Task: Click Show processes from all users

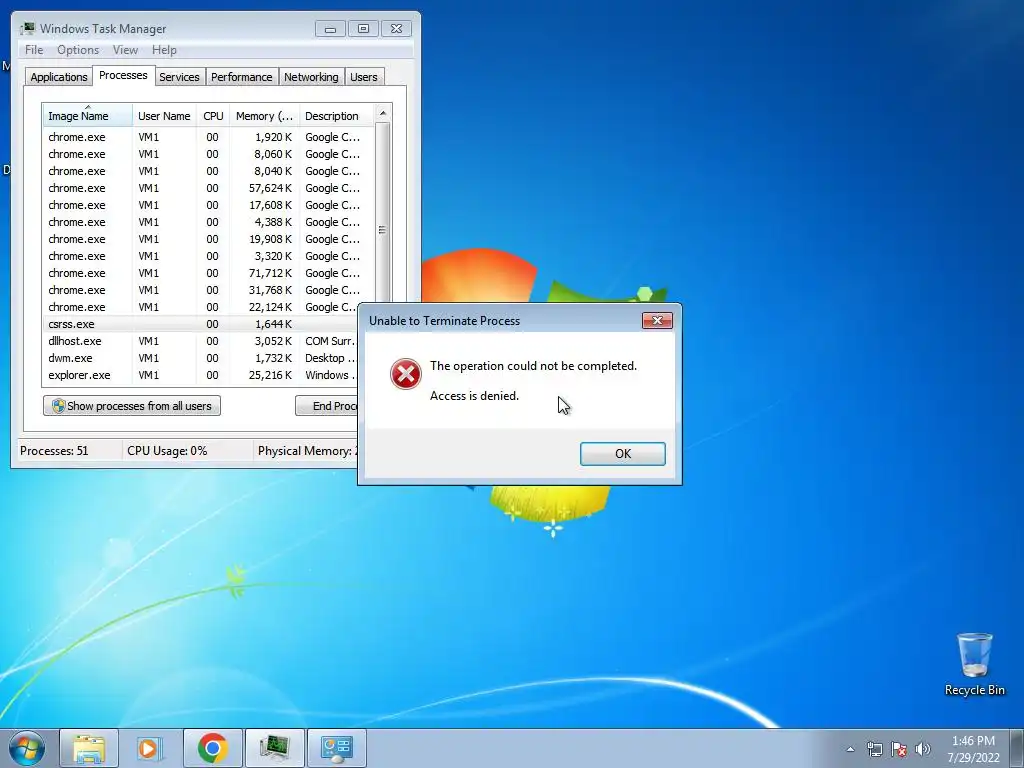Action: 132,406
